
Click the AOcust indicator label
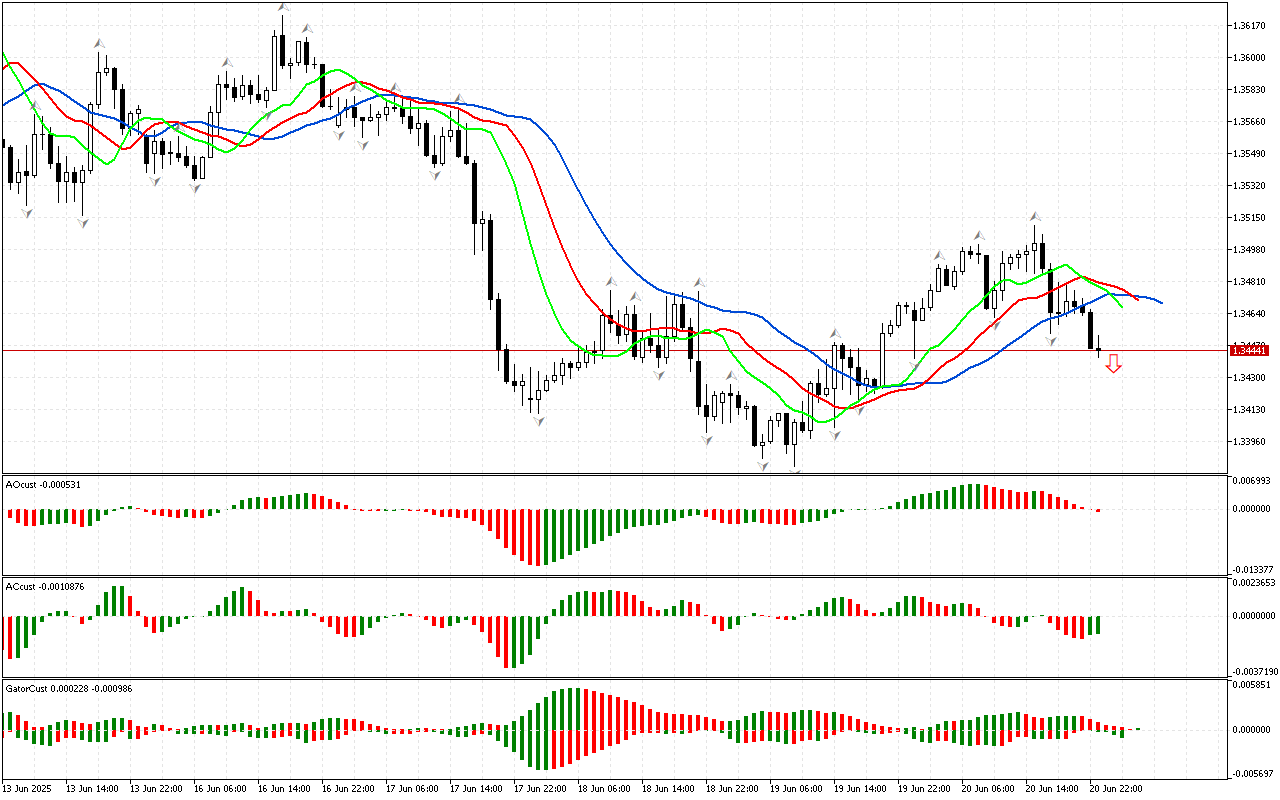click(43, 484)
